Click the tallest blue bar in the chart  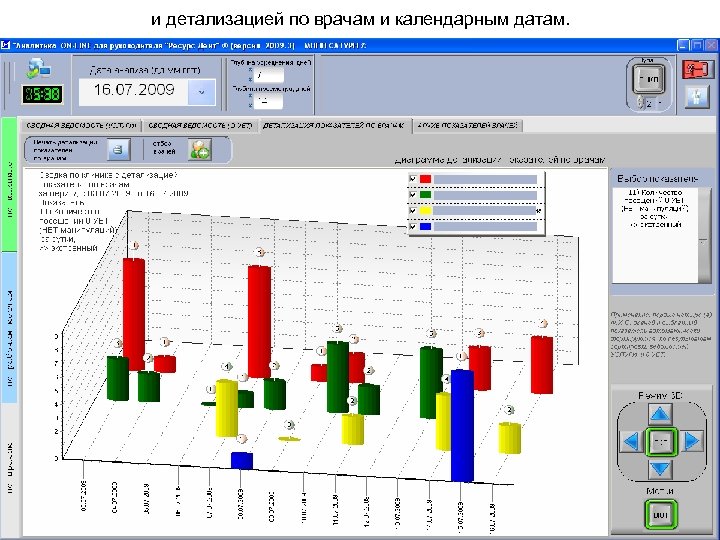(x=462, y=426)
